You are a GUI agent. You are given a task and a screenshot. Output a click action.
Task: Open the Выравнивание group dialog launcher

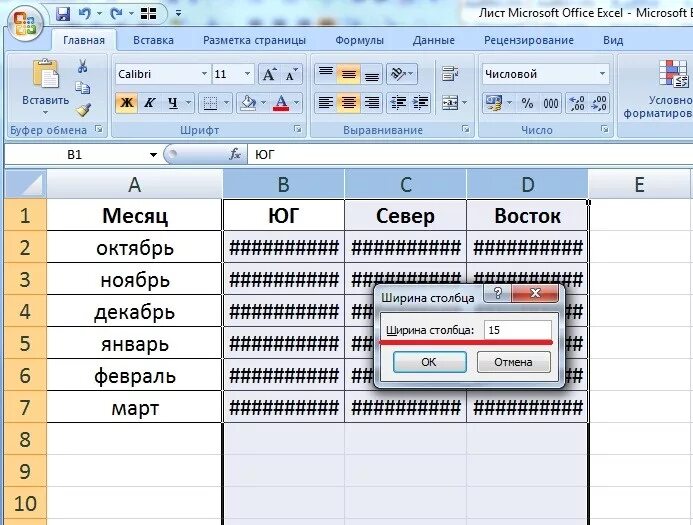pyautogui.click(x=465, y=129)
